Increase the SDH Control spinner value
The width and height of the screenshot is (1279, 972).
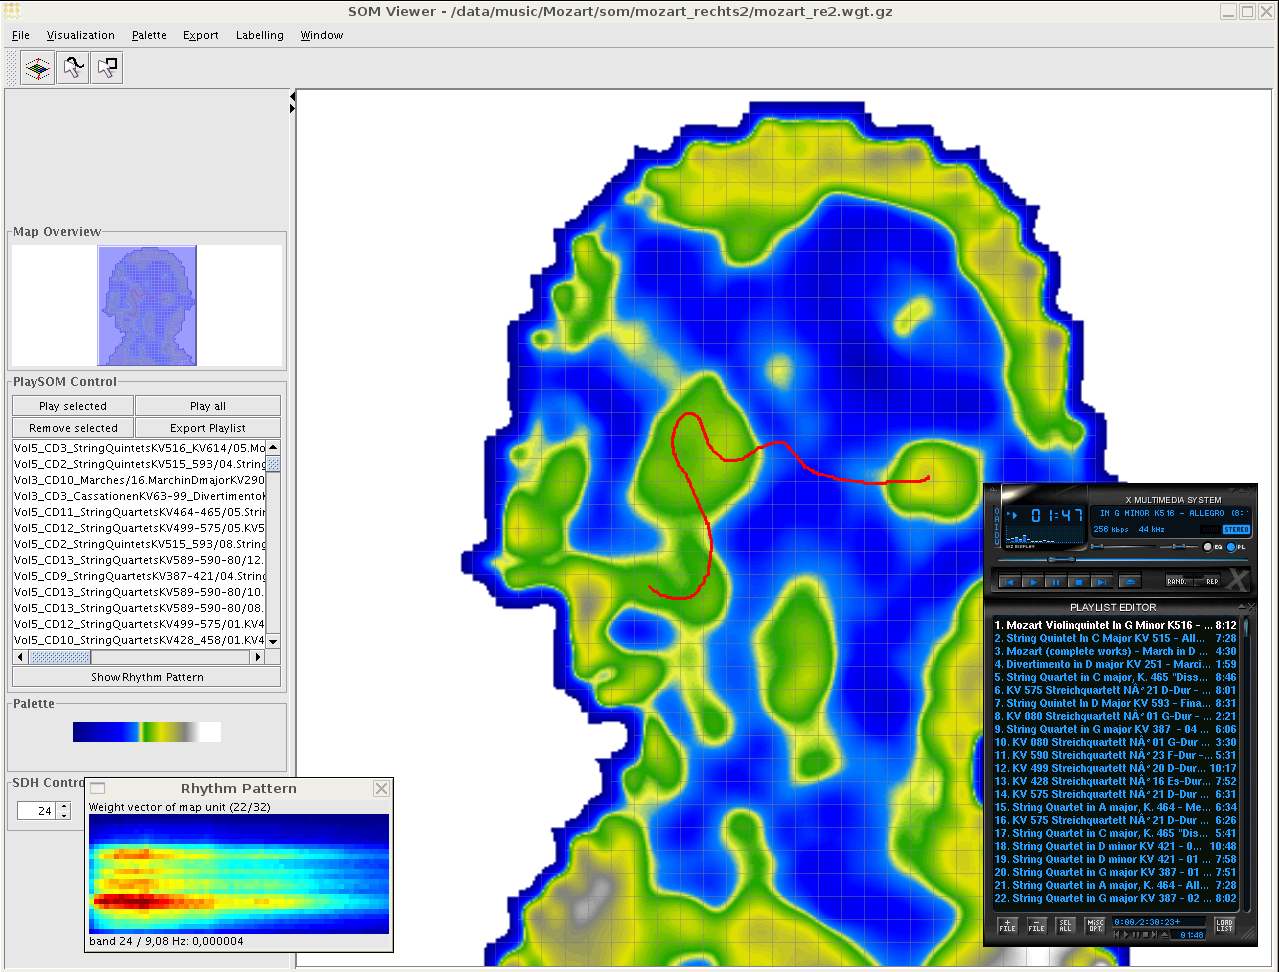[x=65, y=806]
